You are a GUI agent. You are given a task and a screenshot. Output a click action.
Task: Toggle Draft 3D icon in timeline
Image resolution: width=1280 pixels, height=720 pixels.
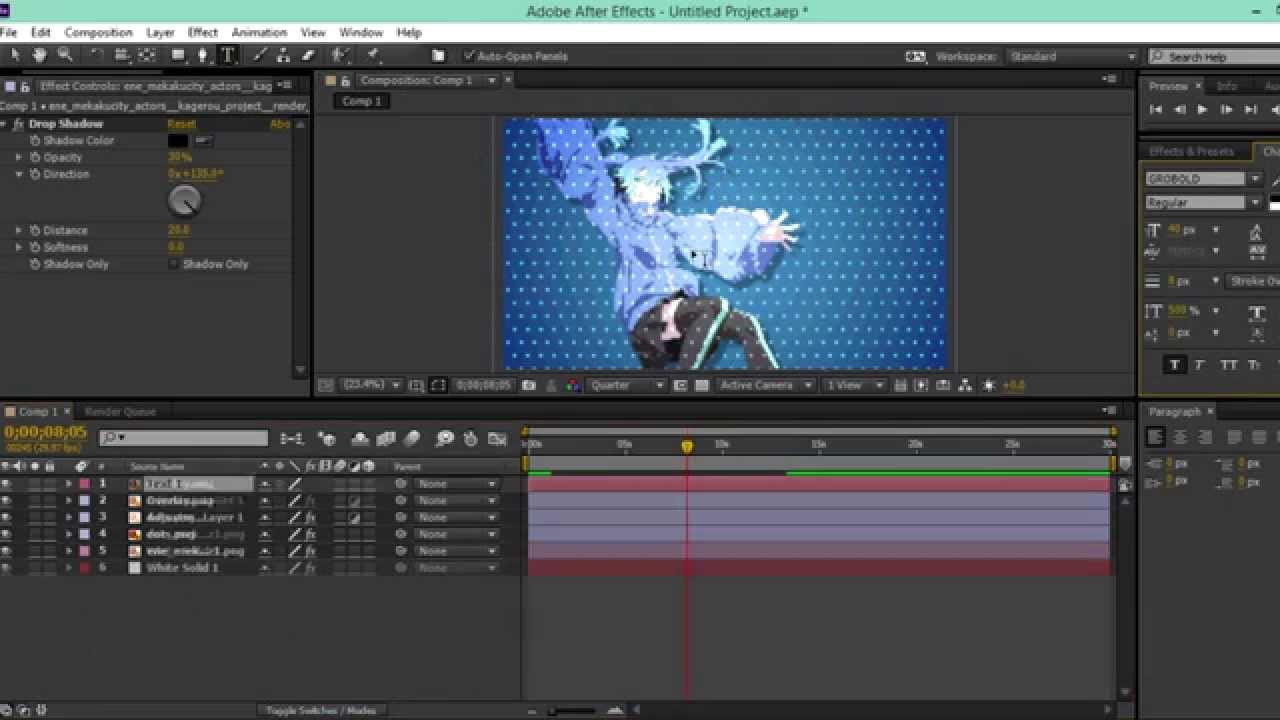click(326, 438)
